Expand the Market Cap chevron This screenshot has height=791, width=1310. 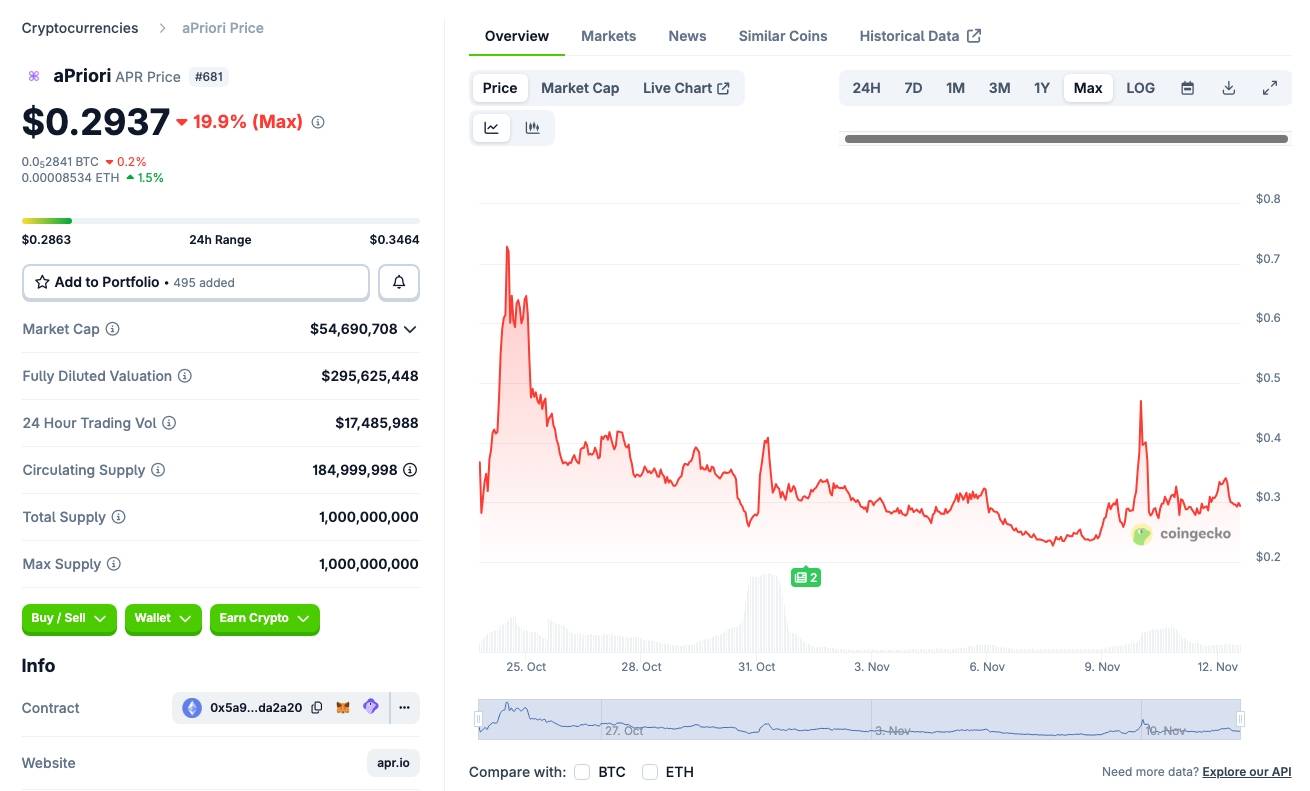click(x=410, y=329)
